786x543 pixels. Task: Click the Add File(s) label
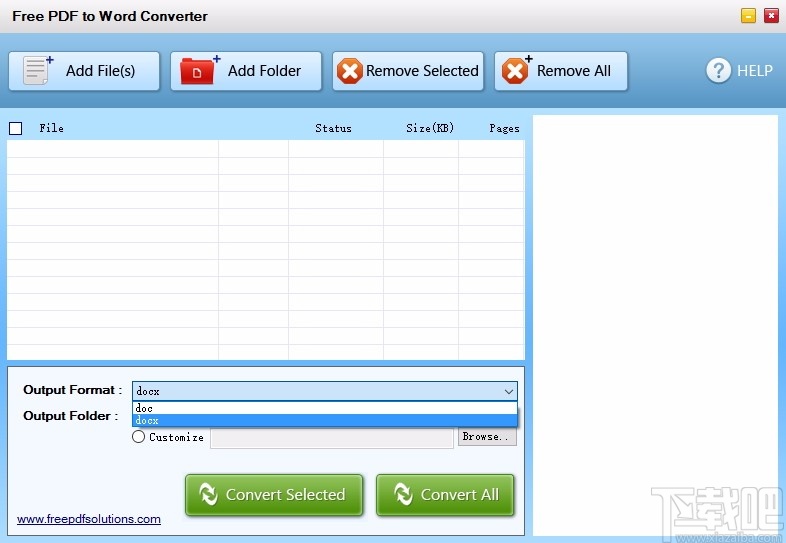pos(100,71)
